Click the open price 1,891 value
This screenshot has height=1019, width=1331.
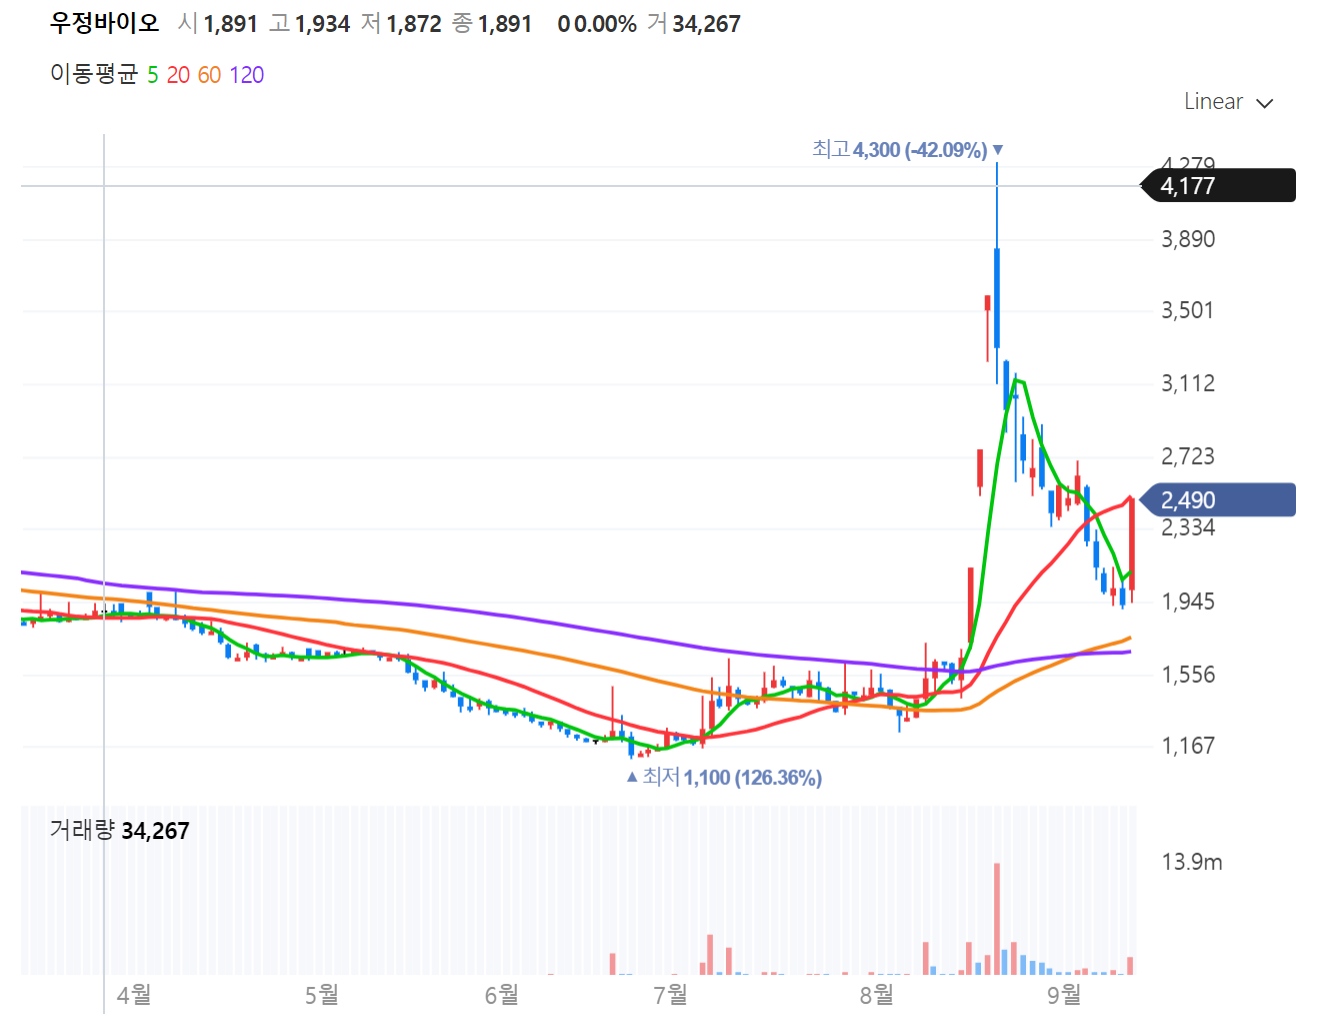coord(231,24)
